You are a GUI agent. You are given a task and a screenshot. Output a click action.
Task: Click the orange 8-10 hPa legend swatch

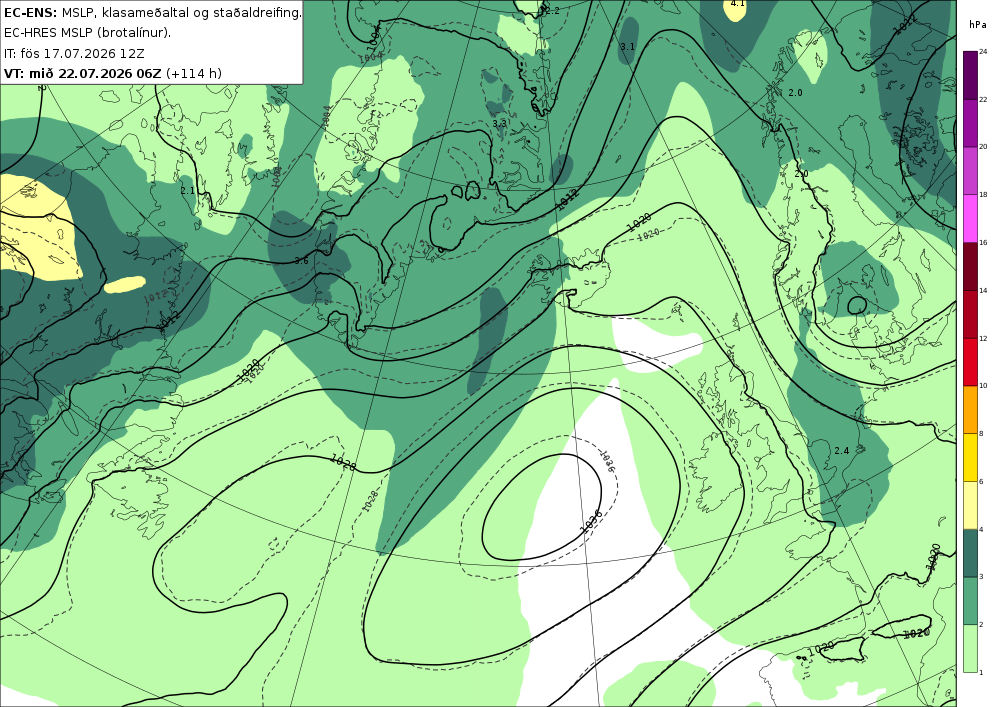970,410
